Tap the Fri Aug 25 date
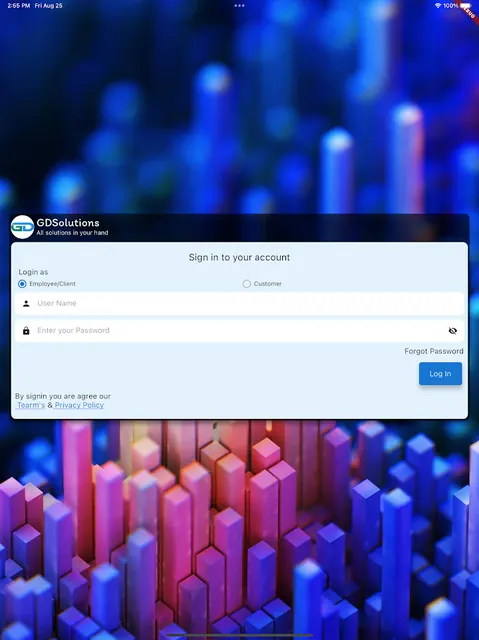This screenshot has height=640, width=479. [x=49, y=6]
